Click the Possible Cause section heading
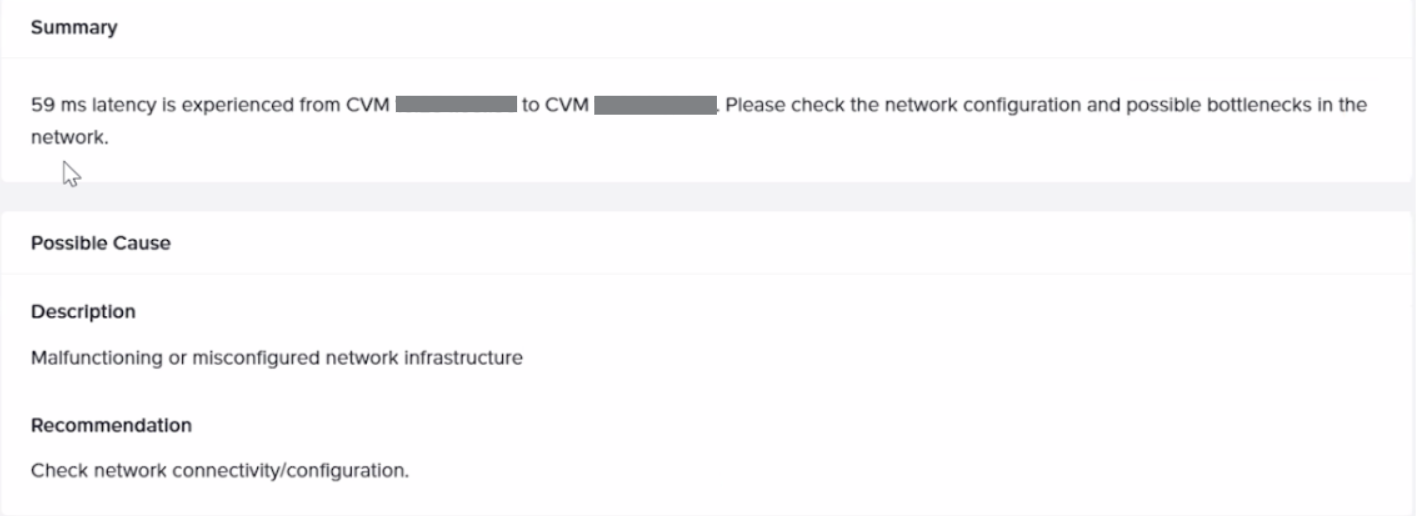 (101, 243)
